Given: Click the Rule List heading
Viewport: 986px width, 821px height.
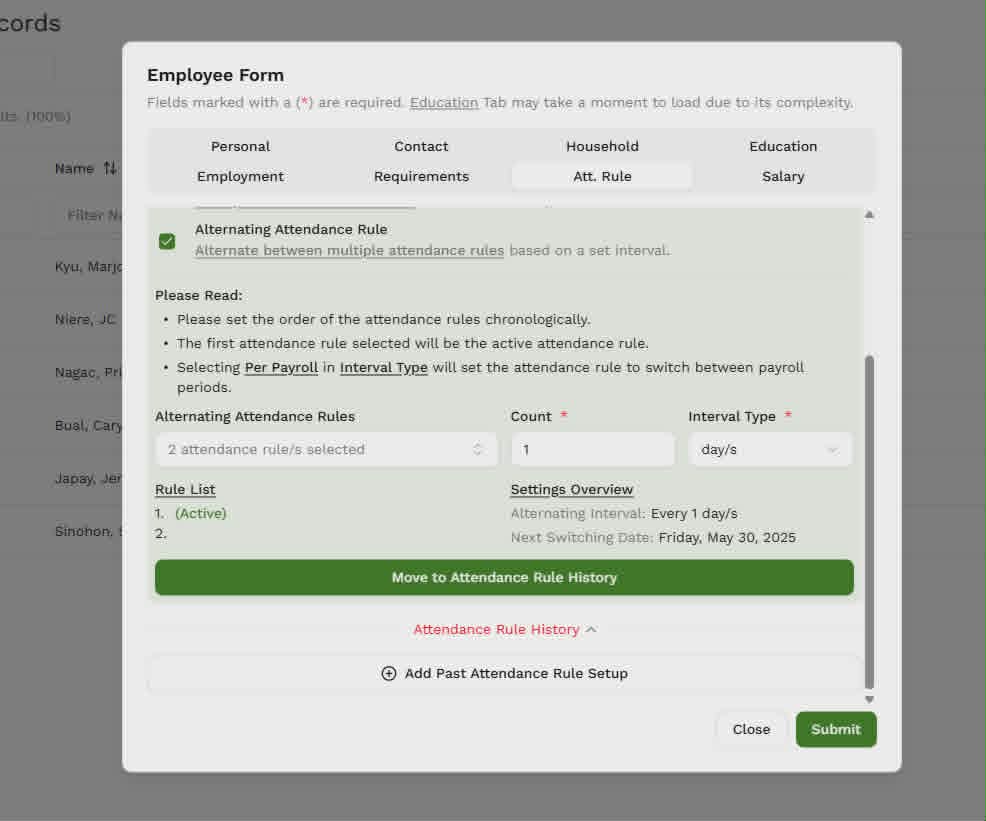Looking at the screenshot, I should 185,489.
